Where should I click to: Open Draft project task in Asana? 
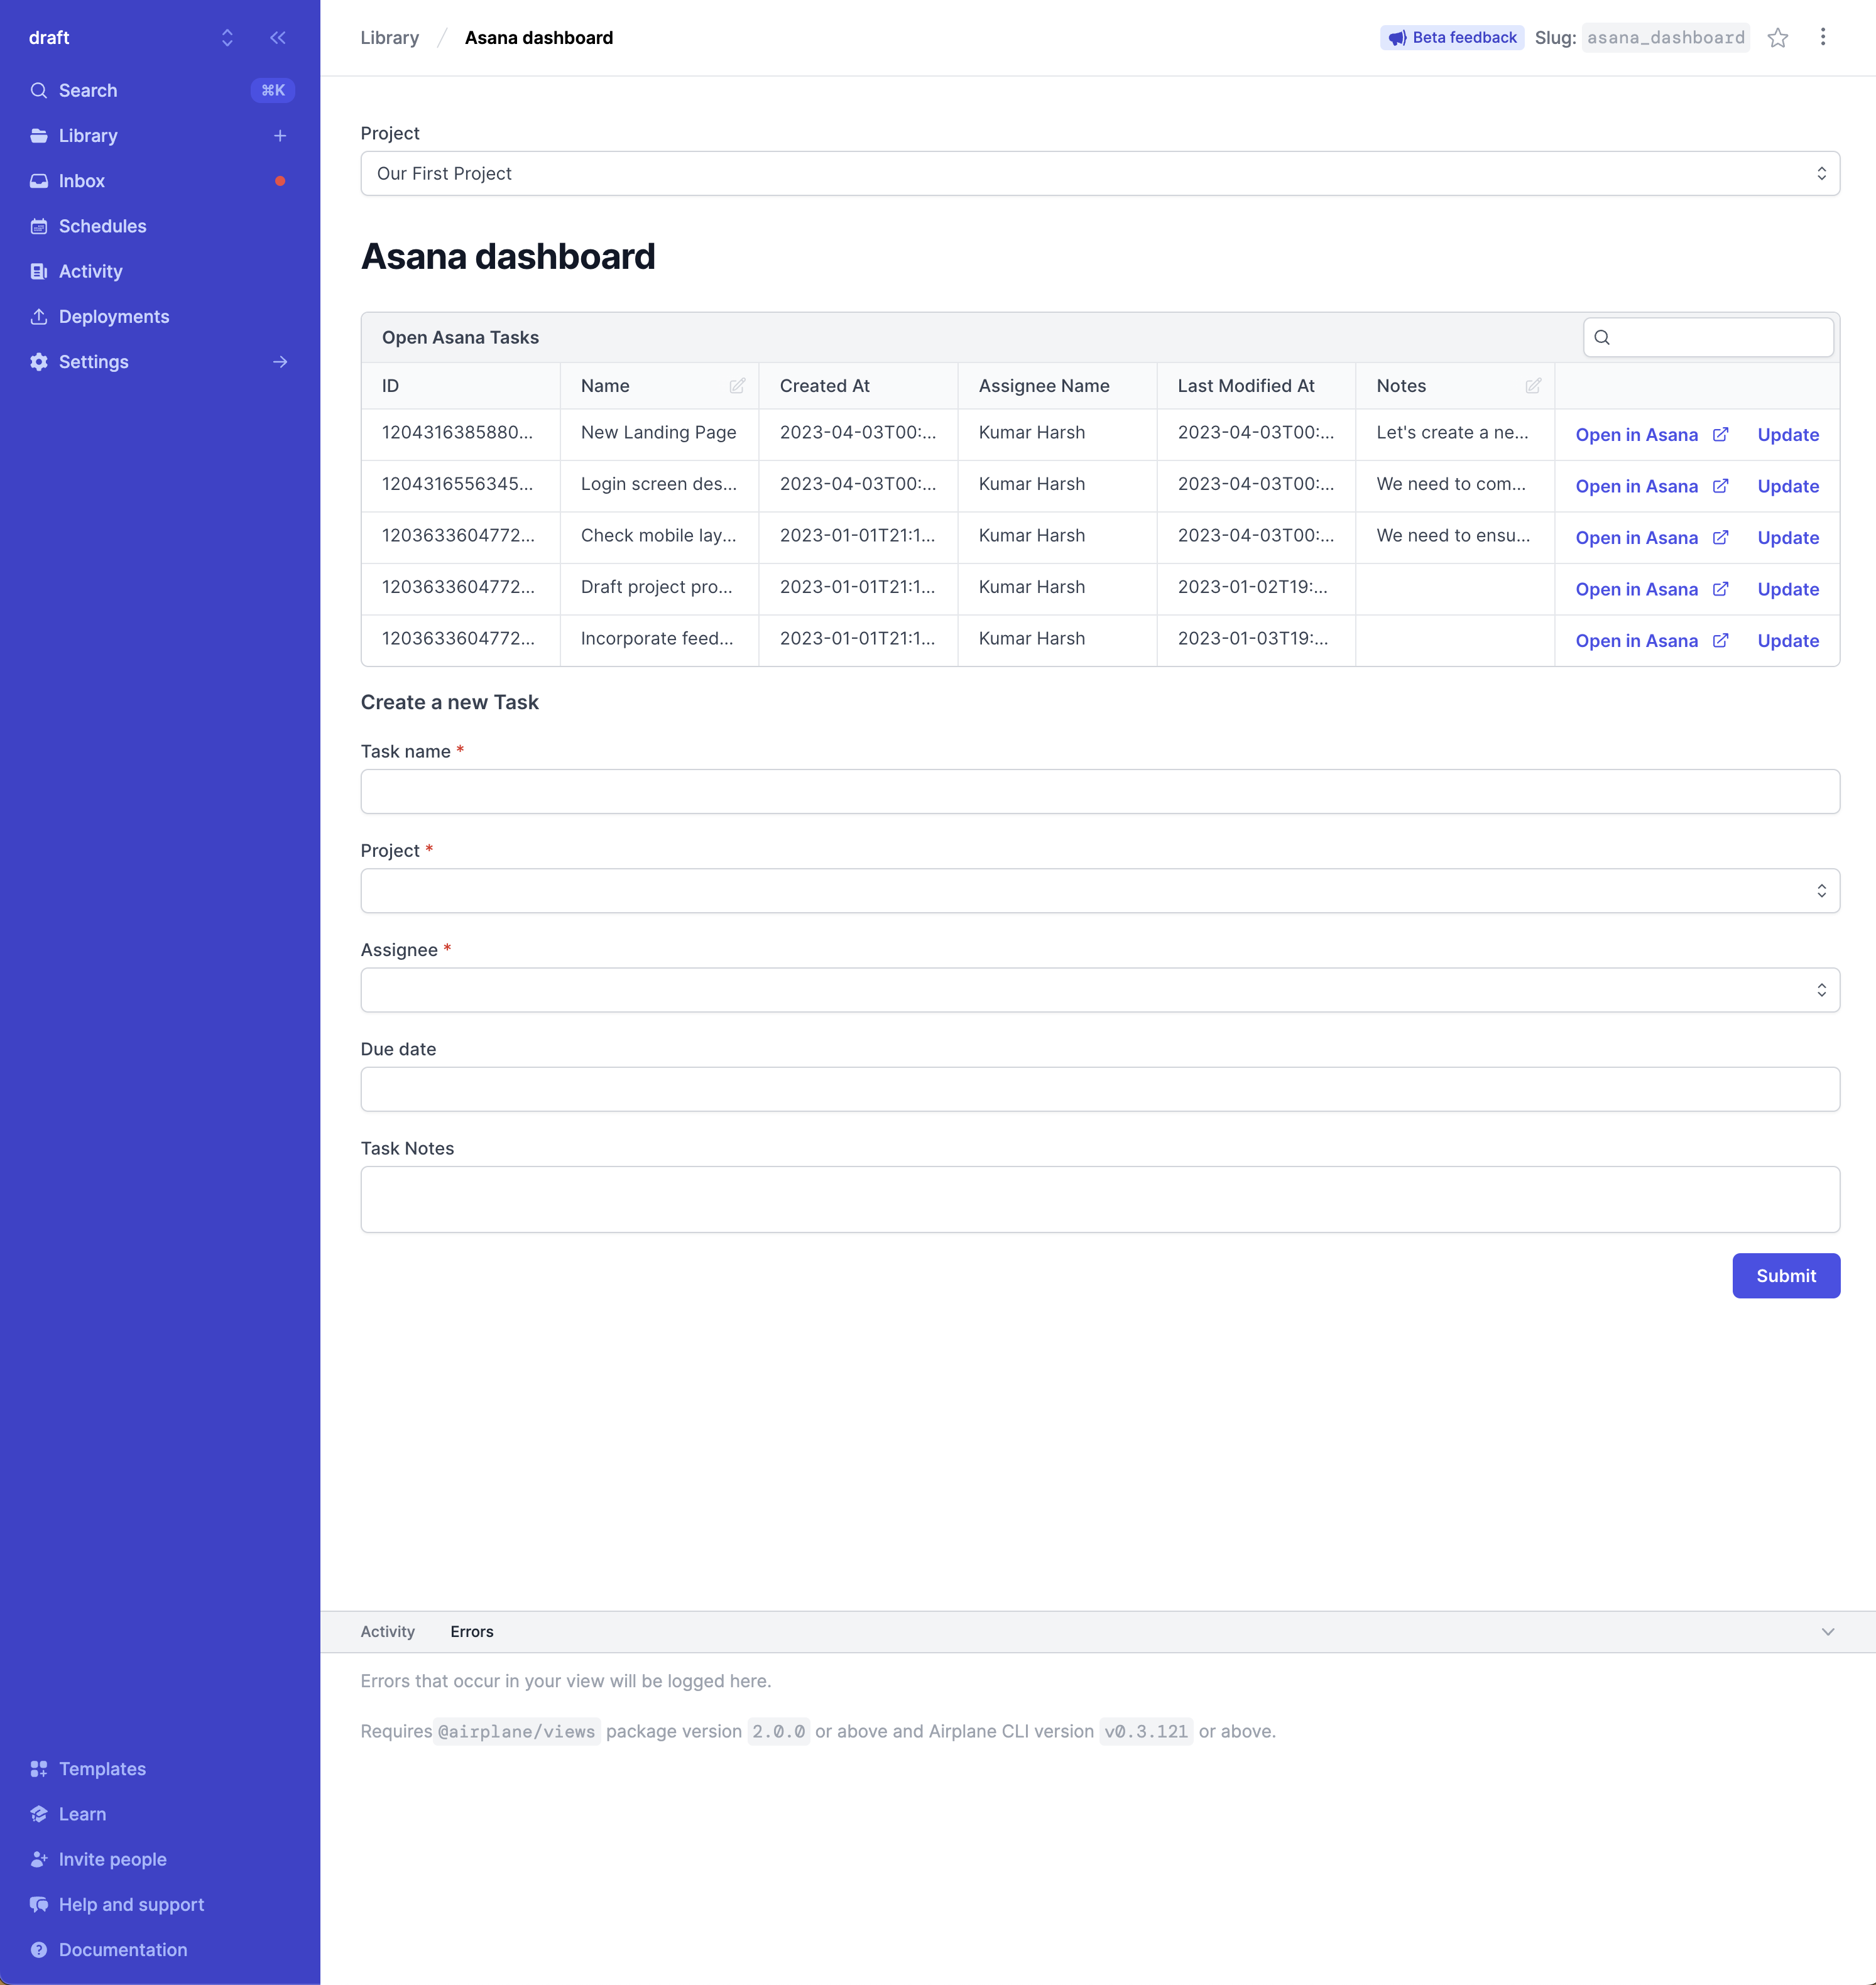click(1651, 589)
